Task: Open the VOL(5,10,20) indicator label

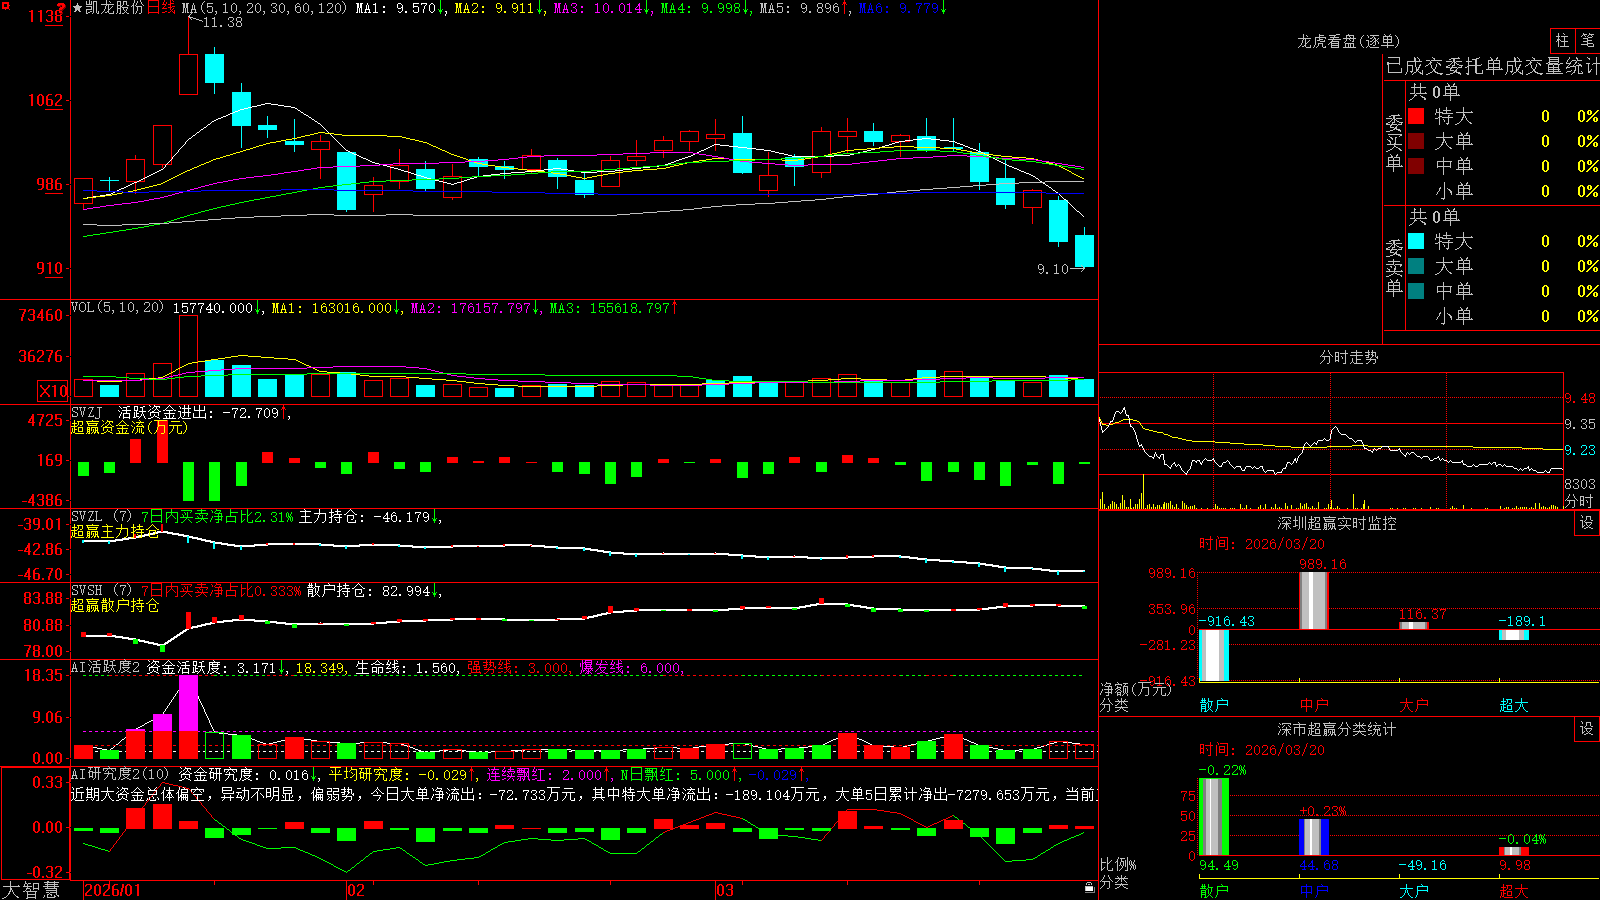Action: 117,308
